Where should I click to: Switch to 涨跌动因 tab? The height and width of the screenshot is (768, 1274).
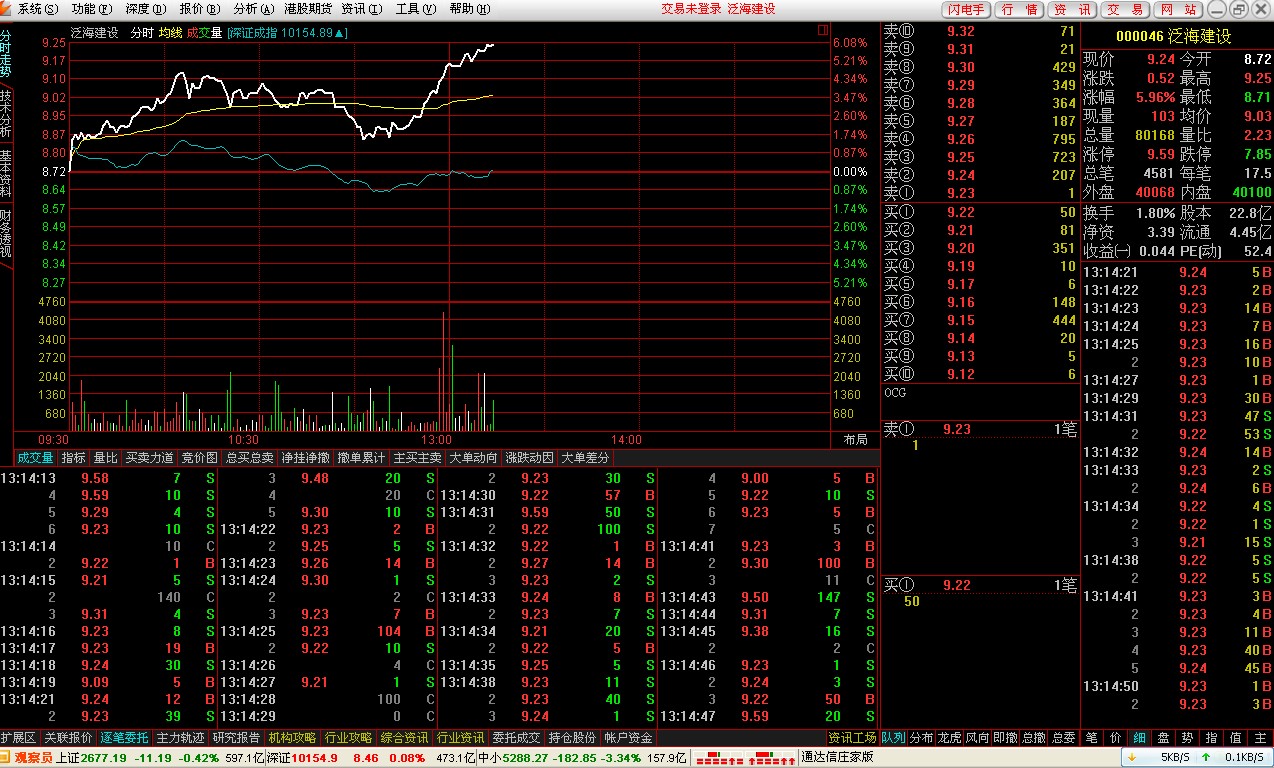click(529, 457)
